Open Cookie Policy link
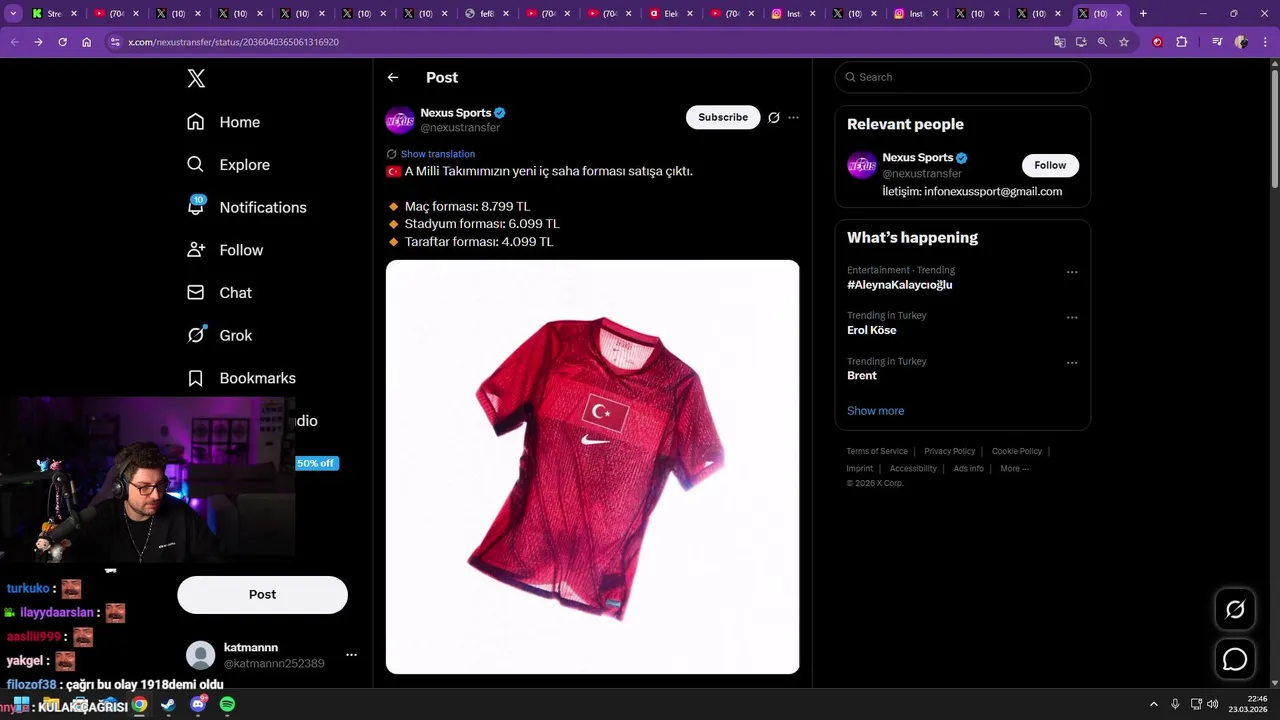 [1017, 451]
